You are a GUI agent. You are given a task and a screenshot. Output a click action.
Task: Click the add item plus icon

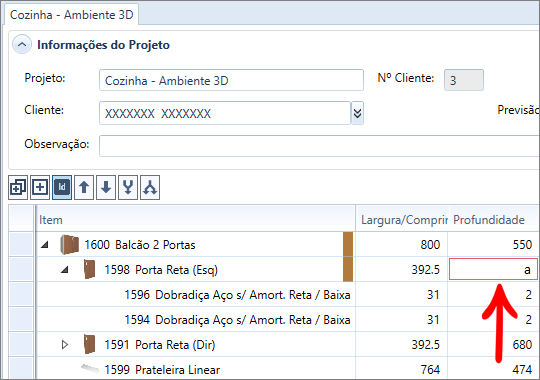click(40, 187)
